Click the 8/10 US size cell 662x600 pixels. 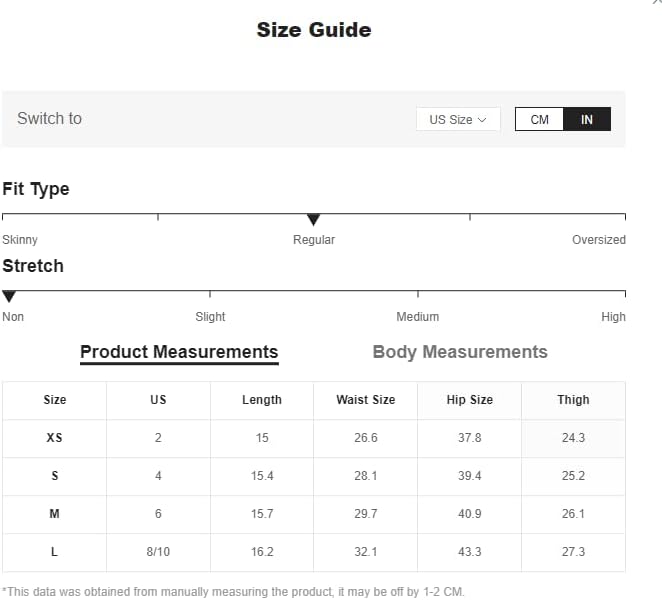click(158, 552)
